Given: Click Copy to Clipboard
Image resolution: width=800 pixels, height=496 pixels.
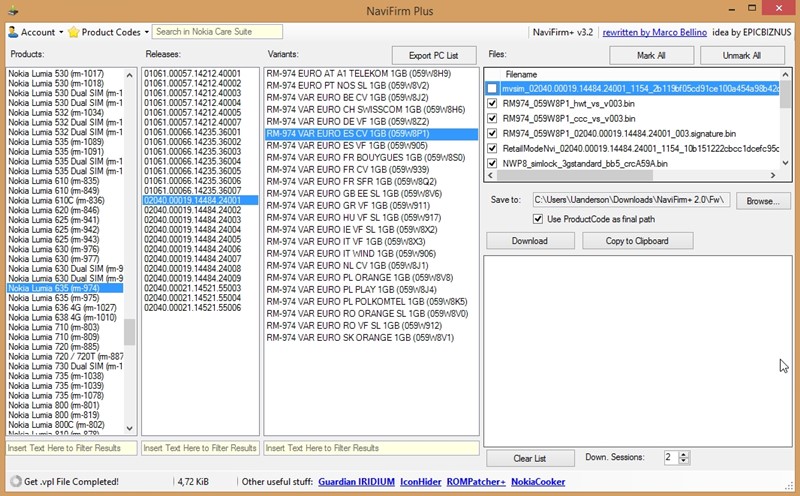Looking at the screenshot, I should tap(637, 241).
